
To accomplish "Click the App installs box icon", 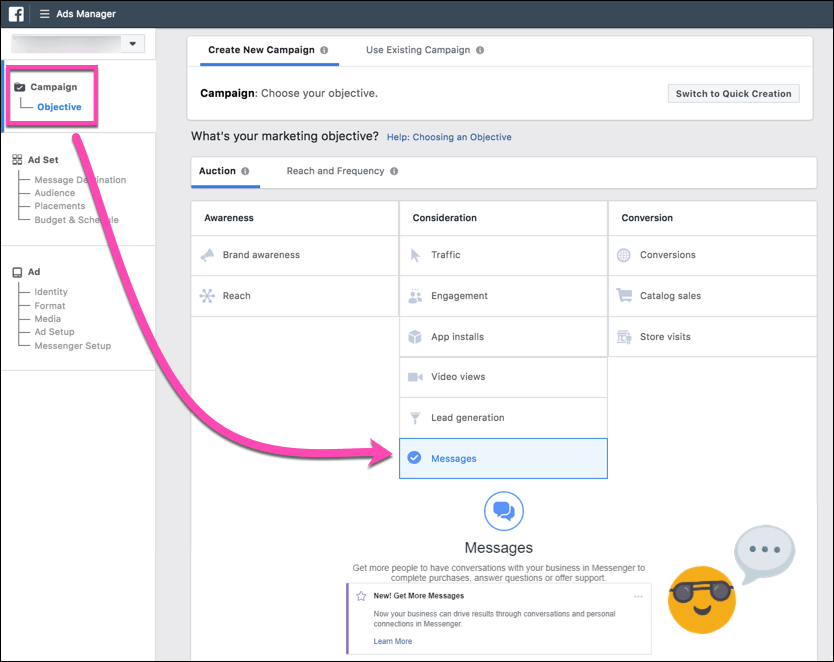I will click(415, 337).
